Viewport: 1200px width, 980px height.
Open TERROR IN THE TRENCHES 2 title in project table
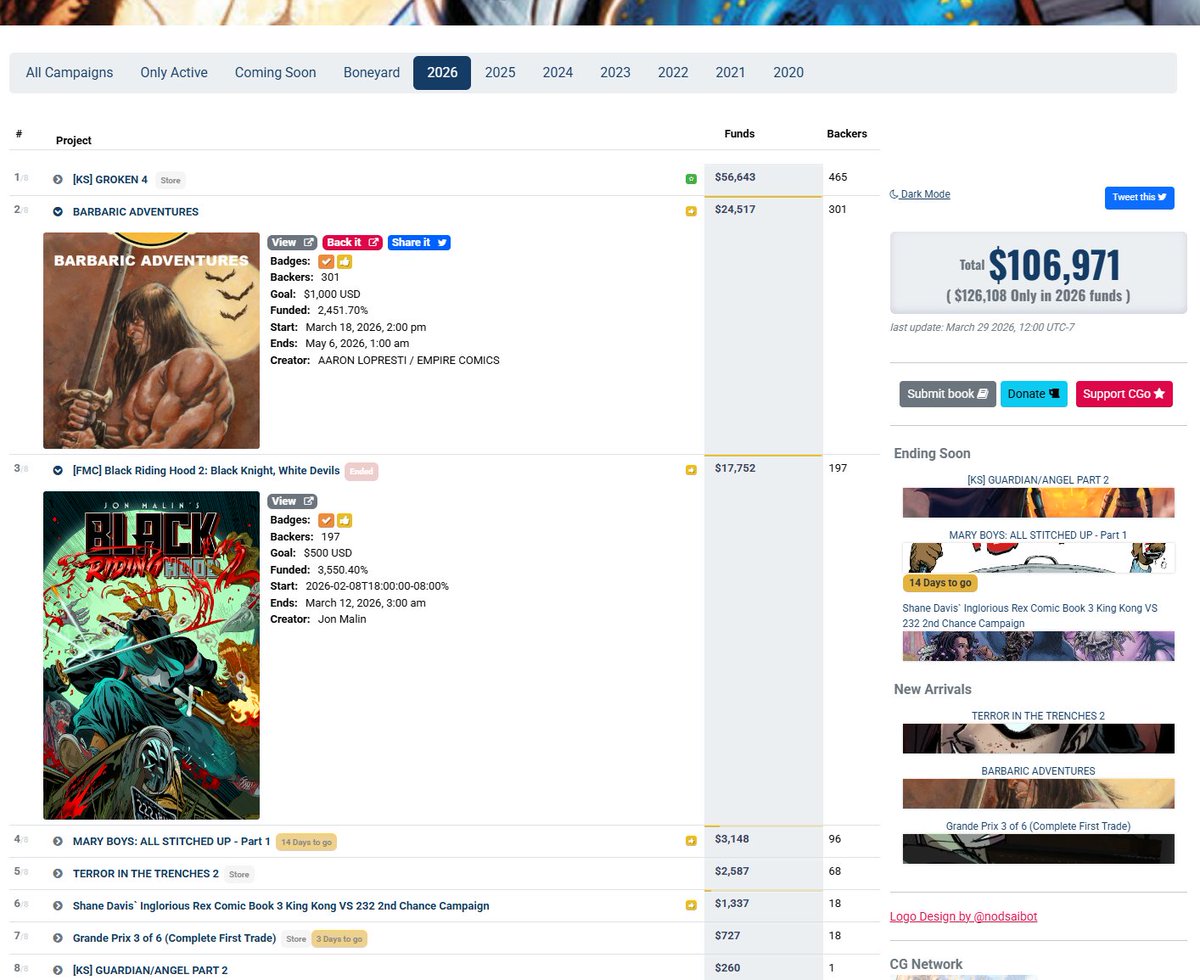tap(146, 874)
